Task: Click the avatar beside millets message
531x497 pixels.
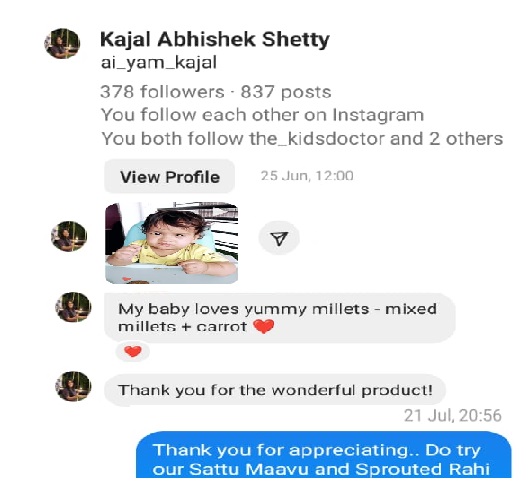Action: [x=73, y=307]
